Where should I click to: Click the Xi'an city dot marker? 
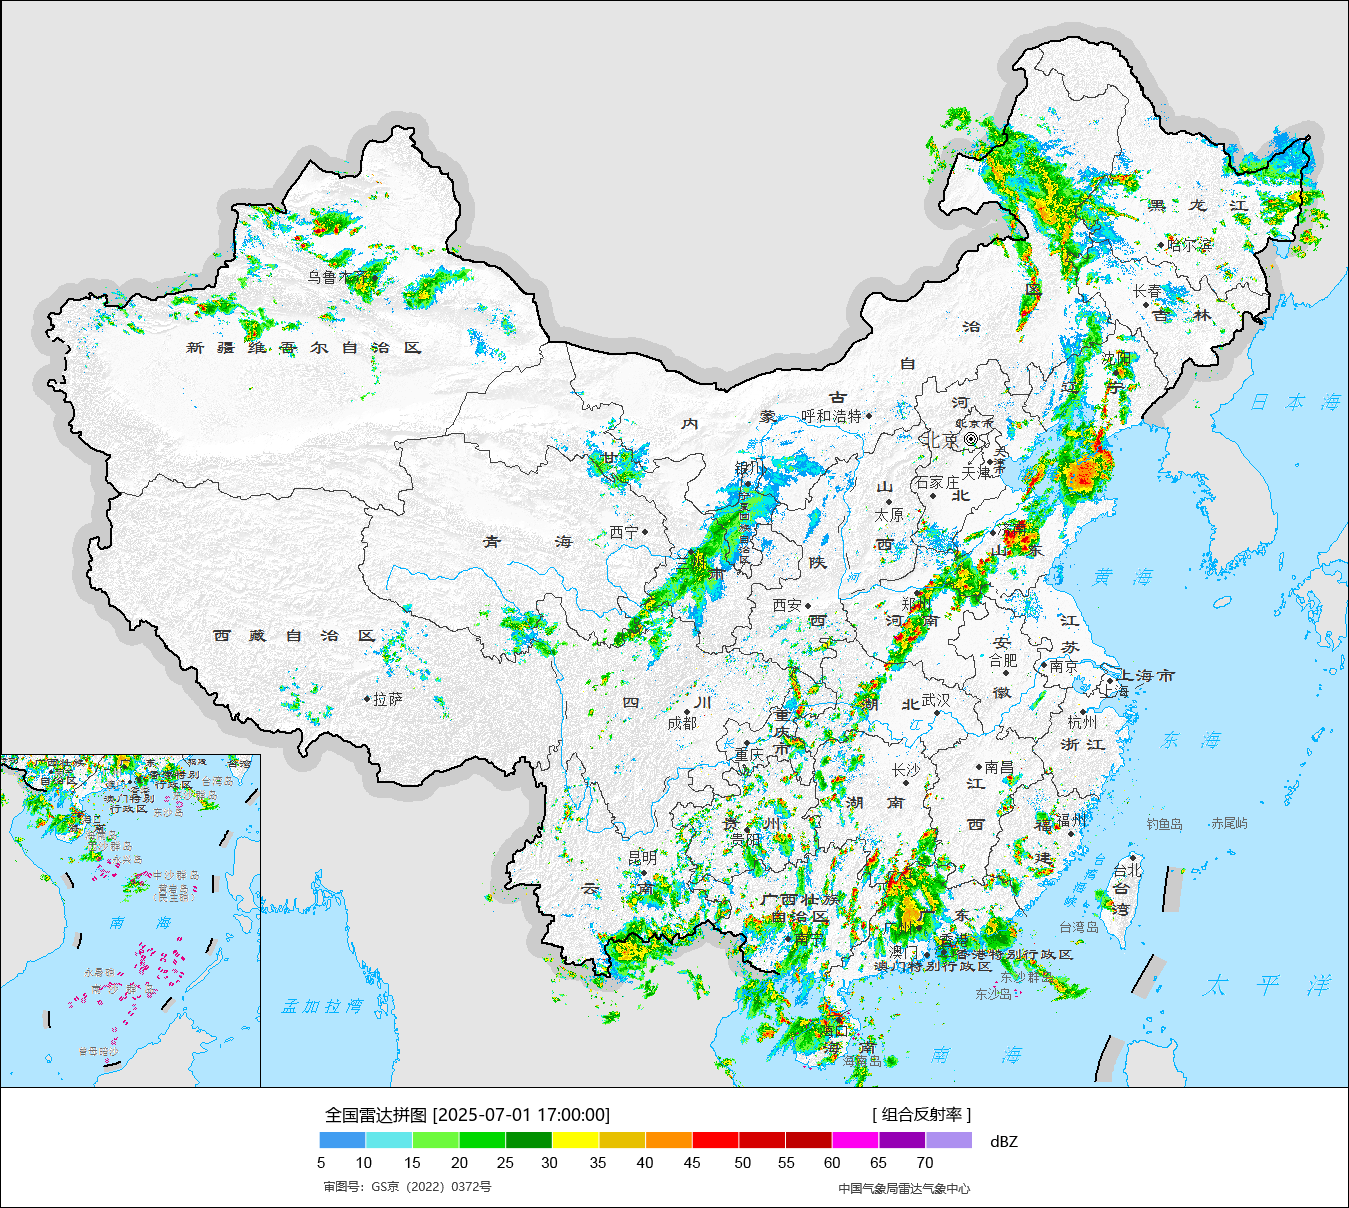808,605
